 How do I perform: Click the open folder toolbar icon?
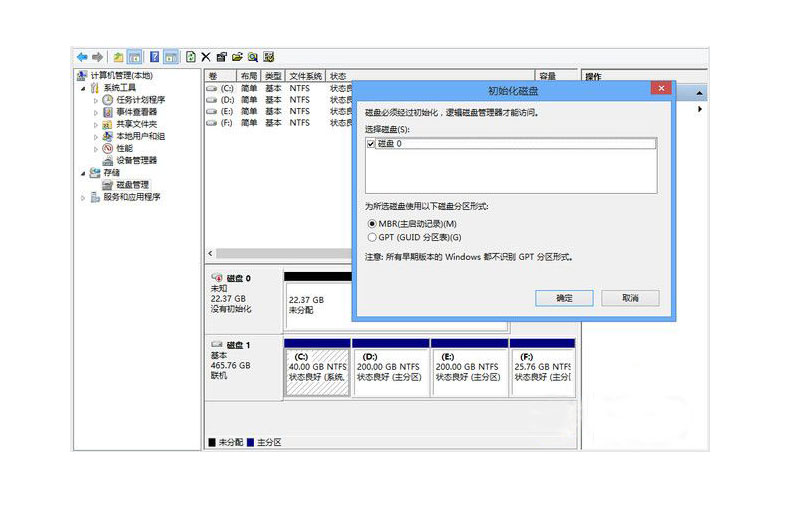coord(238,57)
